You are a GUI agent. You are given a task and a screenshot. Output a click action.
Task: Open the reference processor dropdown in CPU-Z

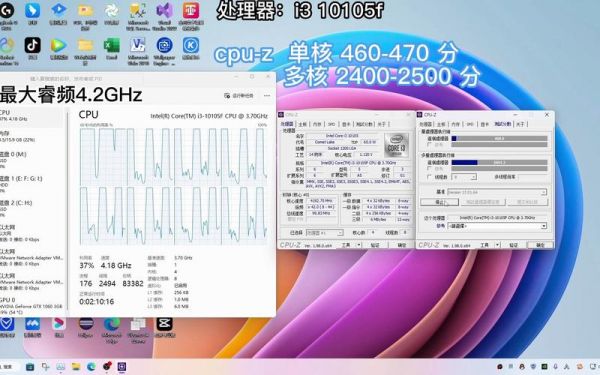pyautogui.click(x=497, y=226)
